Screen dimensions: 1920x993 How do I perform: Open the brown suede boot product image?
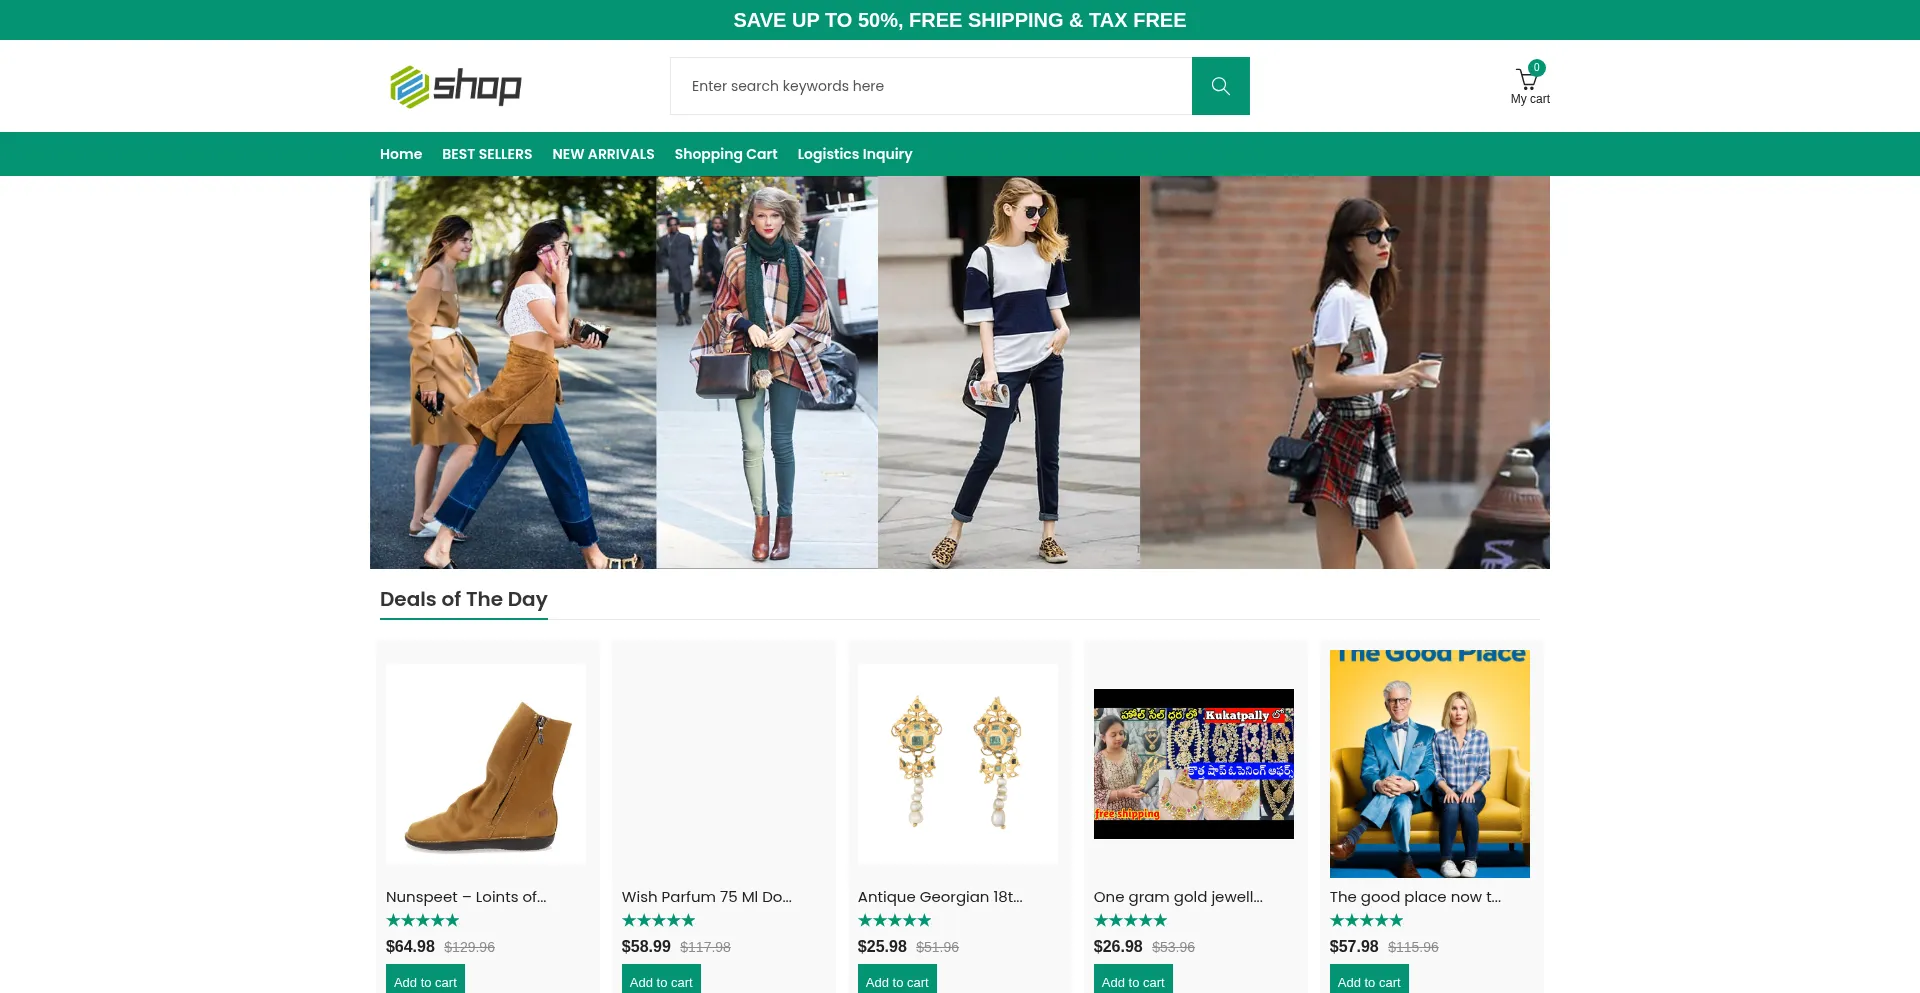(x=486, y=764)
